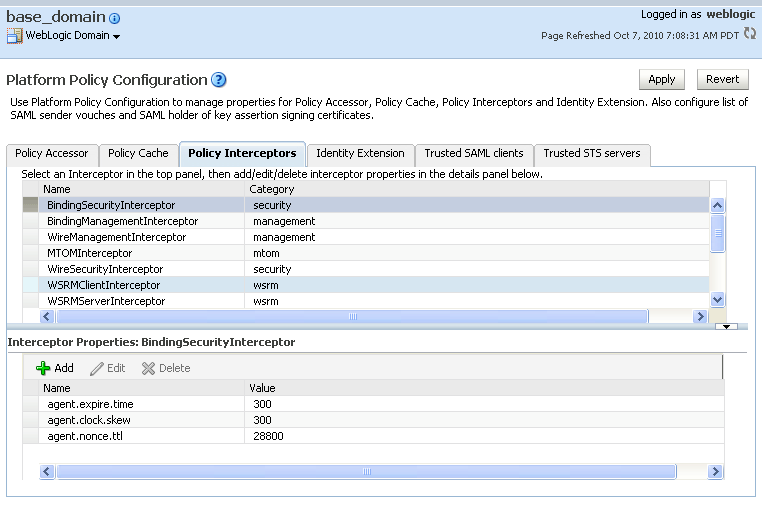The height and width of the screenshot is (506, 762).
Task: Click the interceptors vertical scrollbar thumb
Action: click(717, 233)
